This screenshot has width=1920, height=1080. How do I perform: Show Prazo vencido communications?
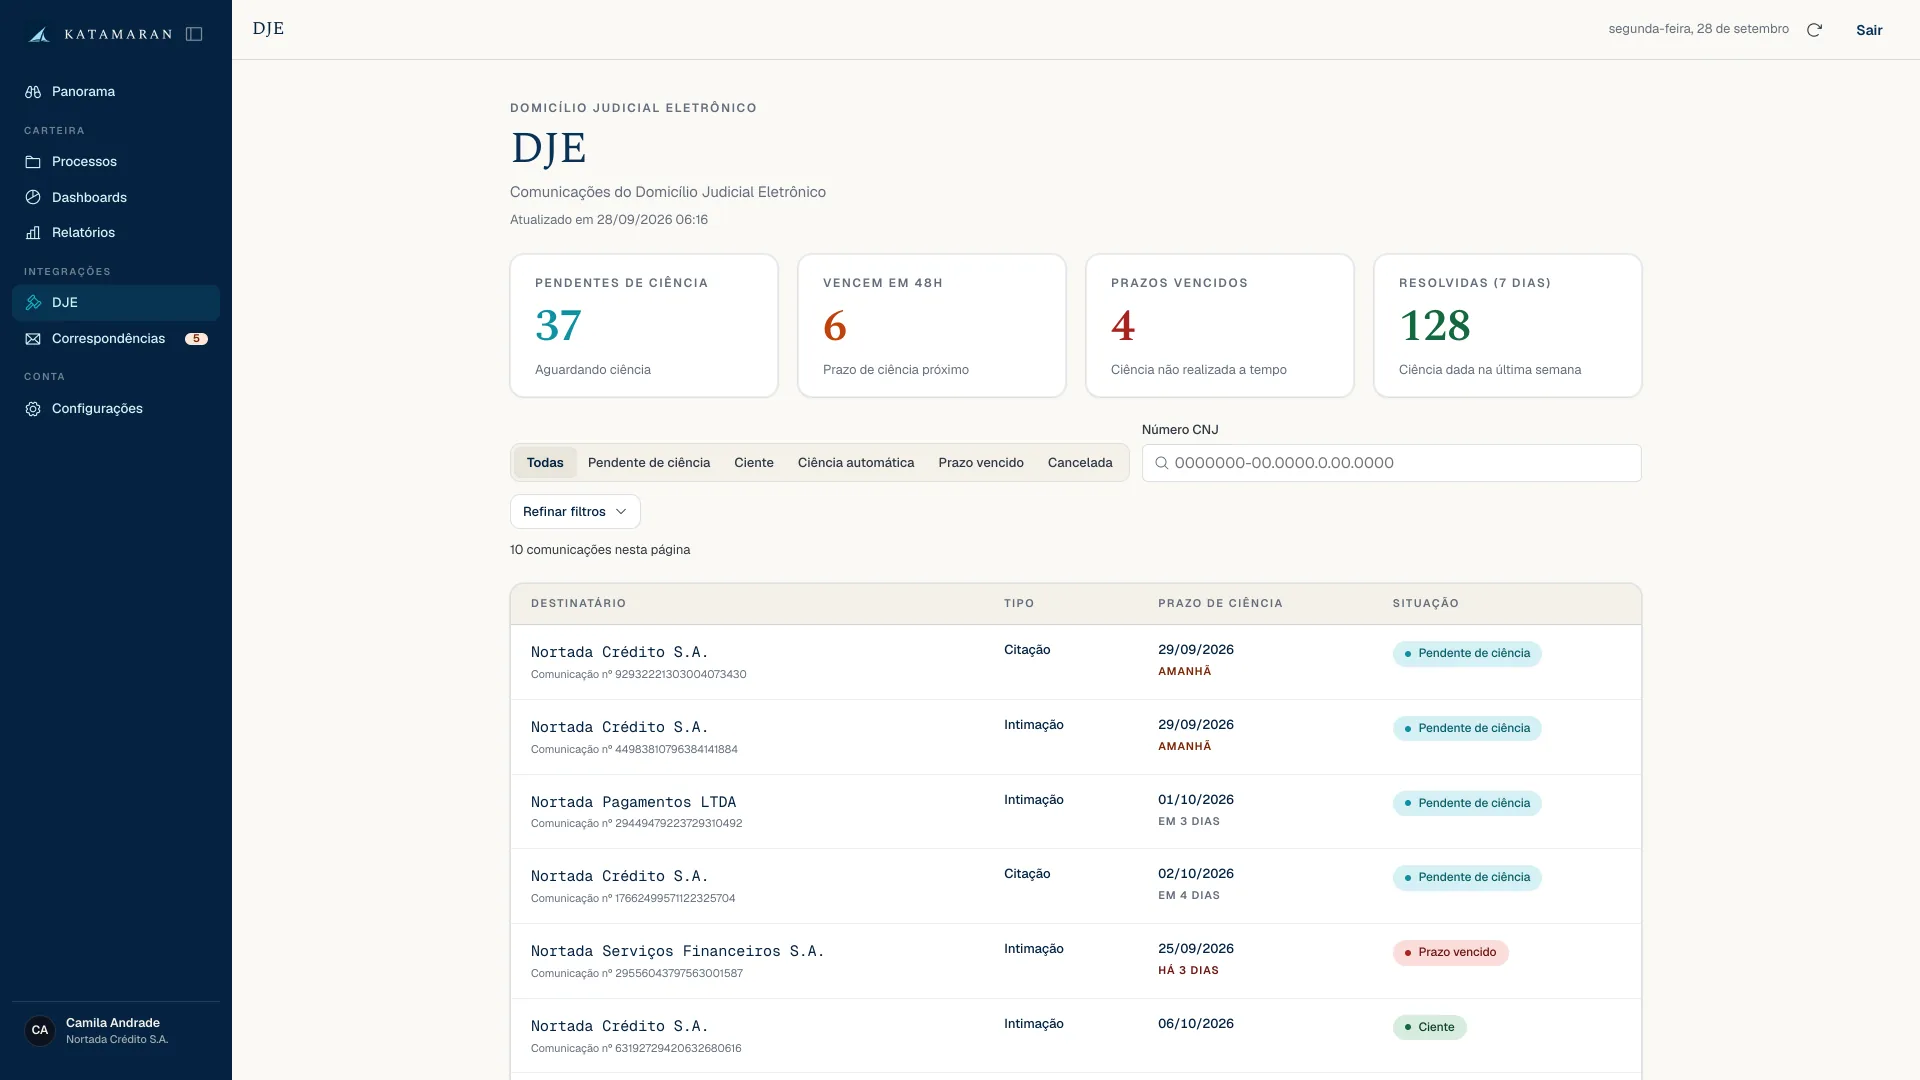pyautogui.click(x=981, y=463)
